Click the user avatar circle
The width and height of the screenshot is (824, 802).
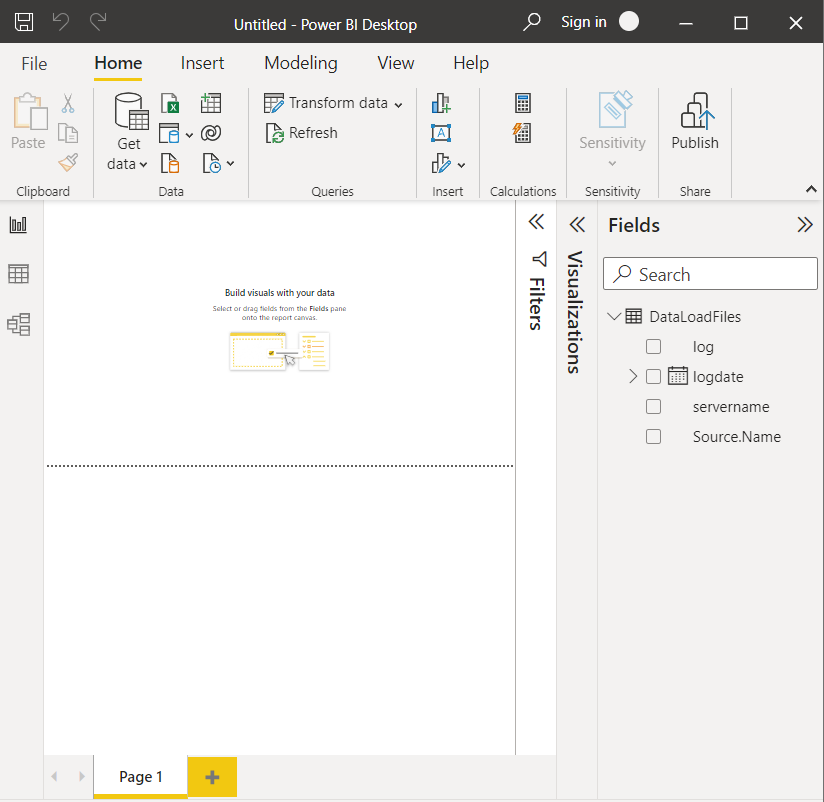point(629,22)
